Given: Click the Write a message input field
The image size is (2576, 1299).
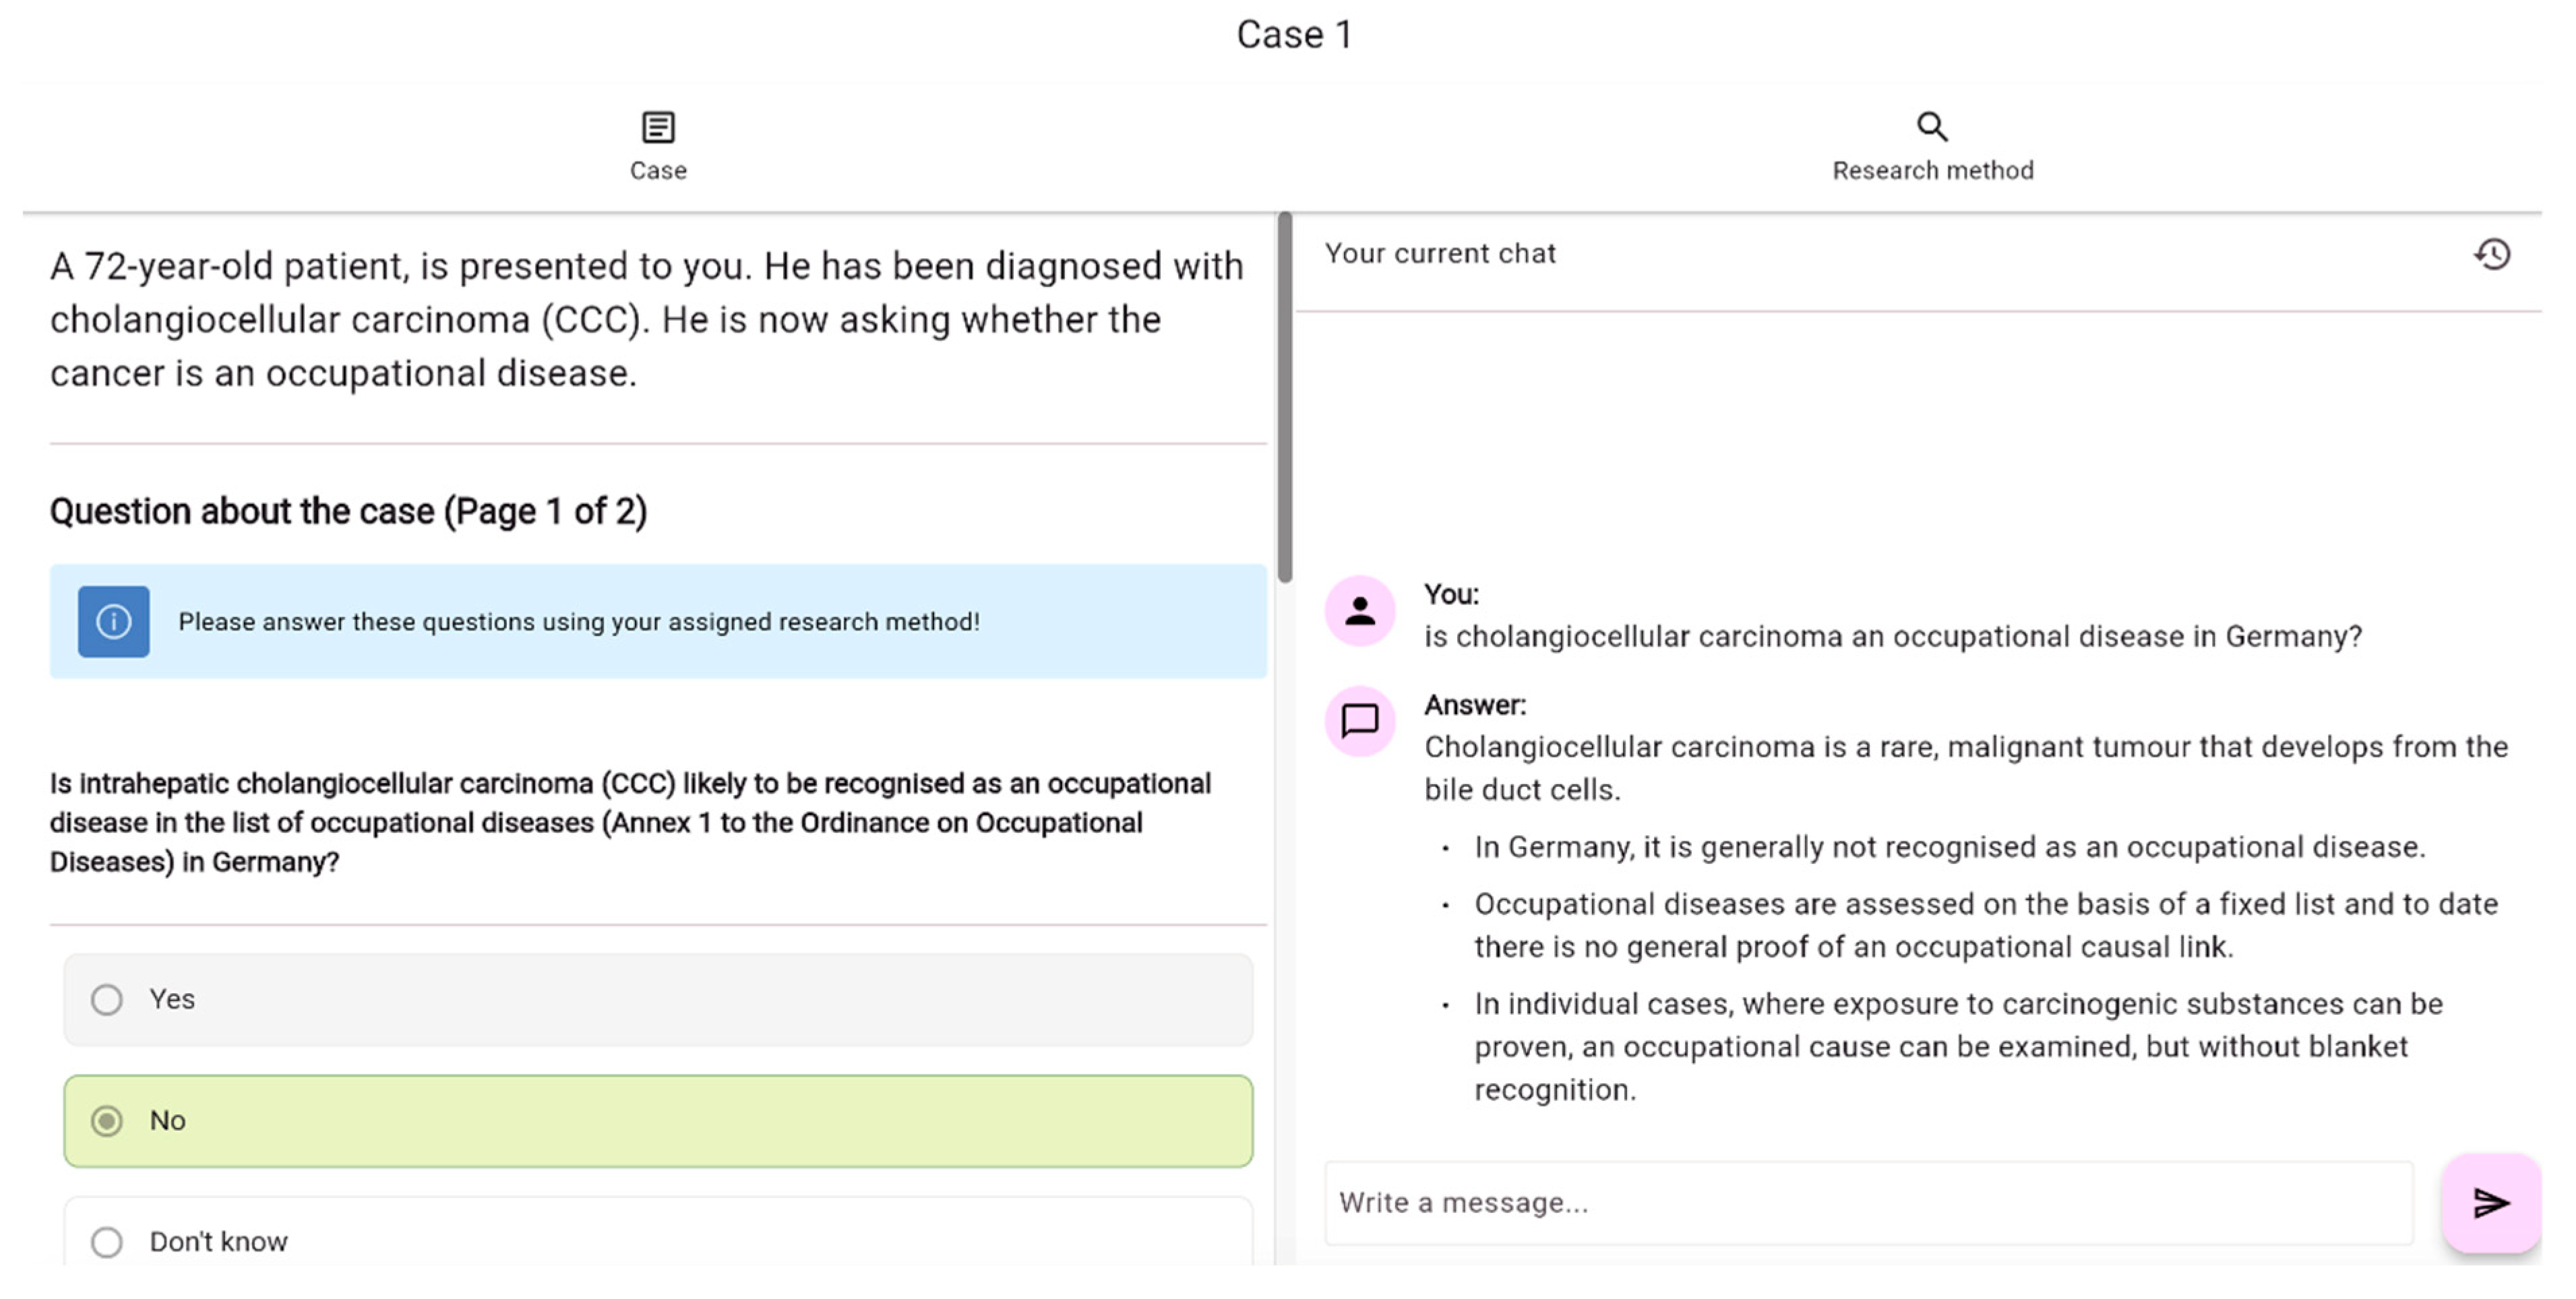Looking at the screenshot, I should point(1868,1202).
